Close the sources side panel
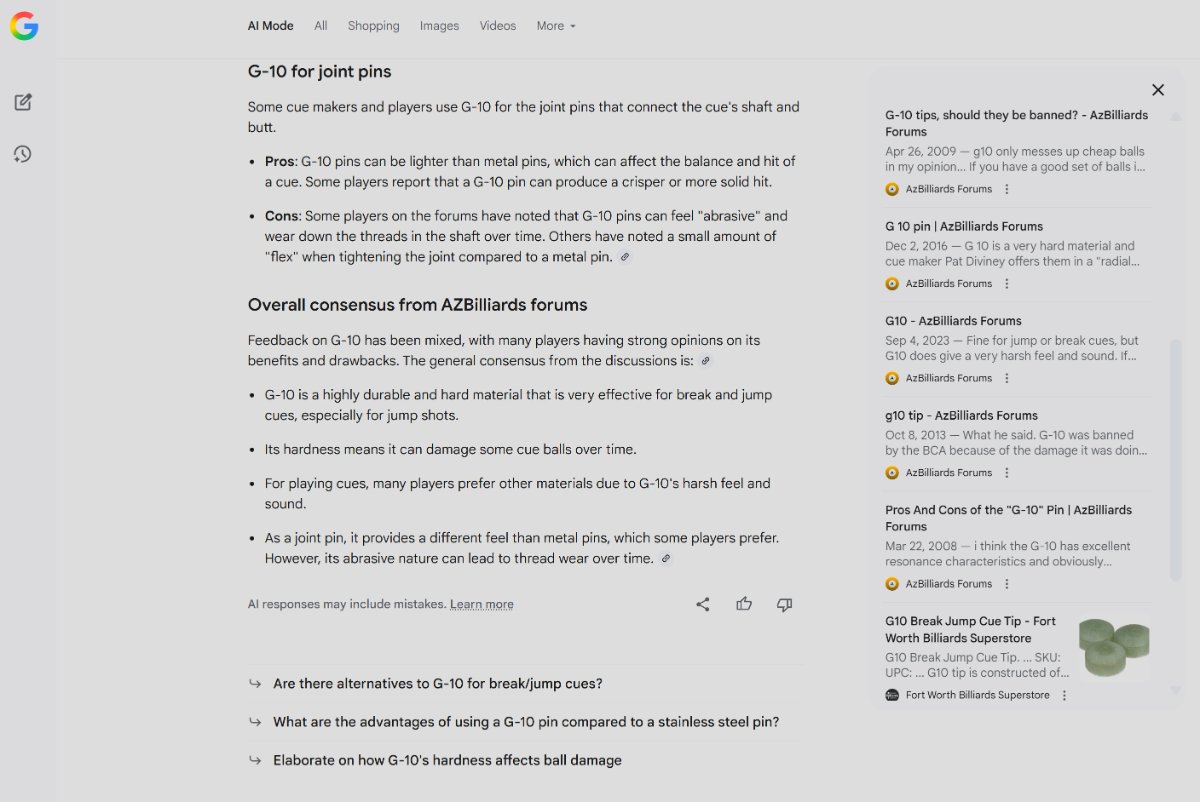The width and height of the screenshot is (1200, 802). (1158, 90)
